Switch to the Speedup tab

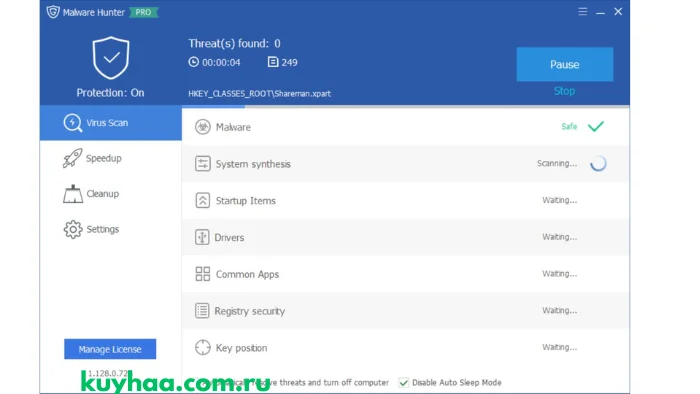tap(111, 158)
